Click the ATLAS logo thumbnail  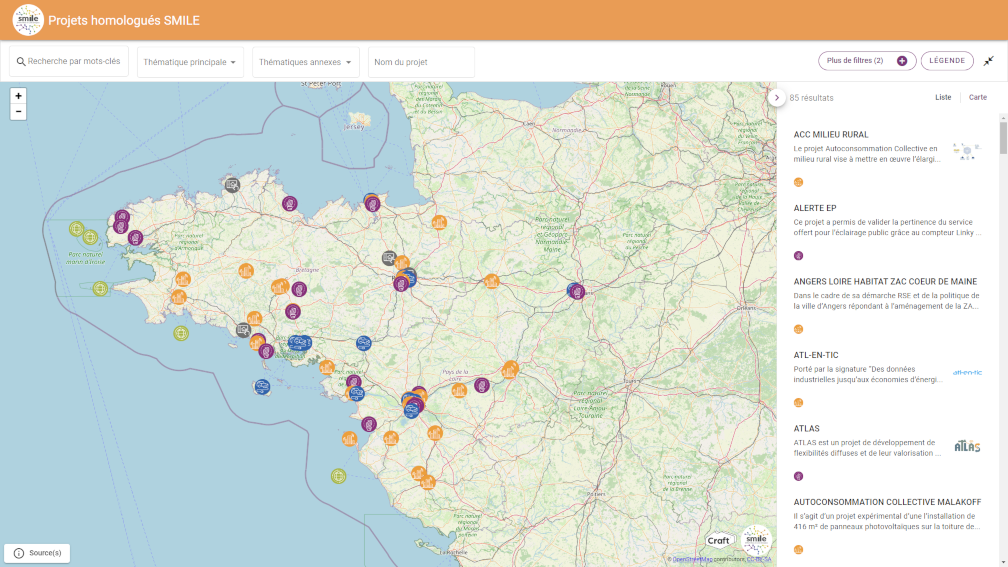point(967,446)
